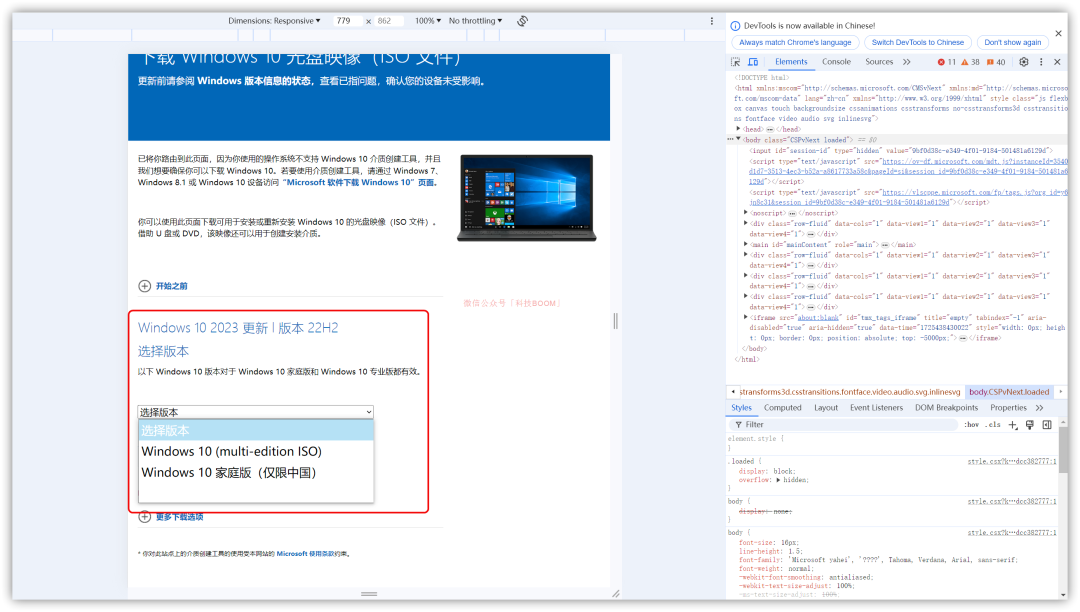Image resolution: width=1080 pixels, height=612 pixels.
Task: Open style.csx source link for .loaded rule
Action: tap(1011, 461)
